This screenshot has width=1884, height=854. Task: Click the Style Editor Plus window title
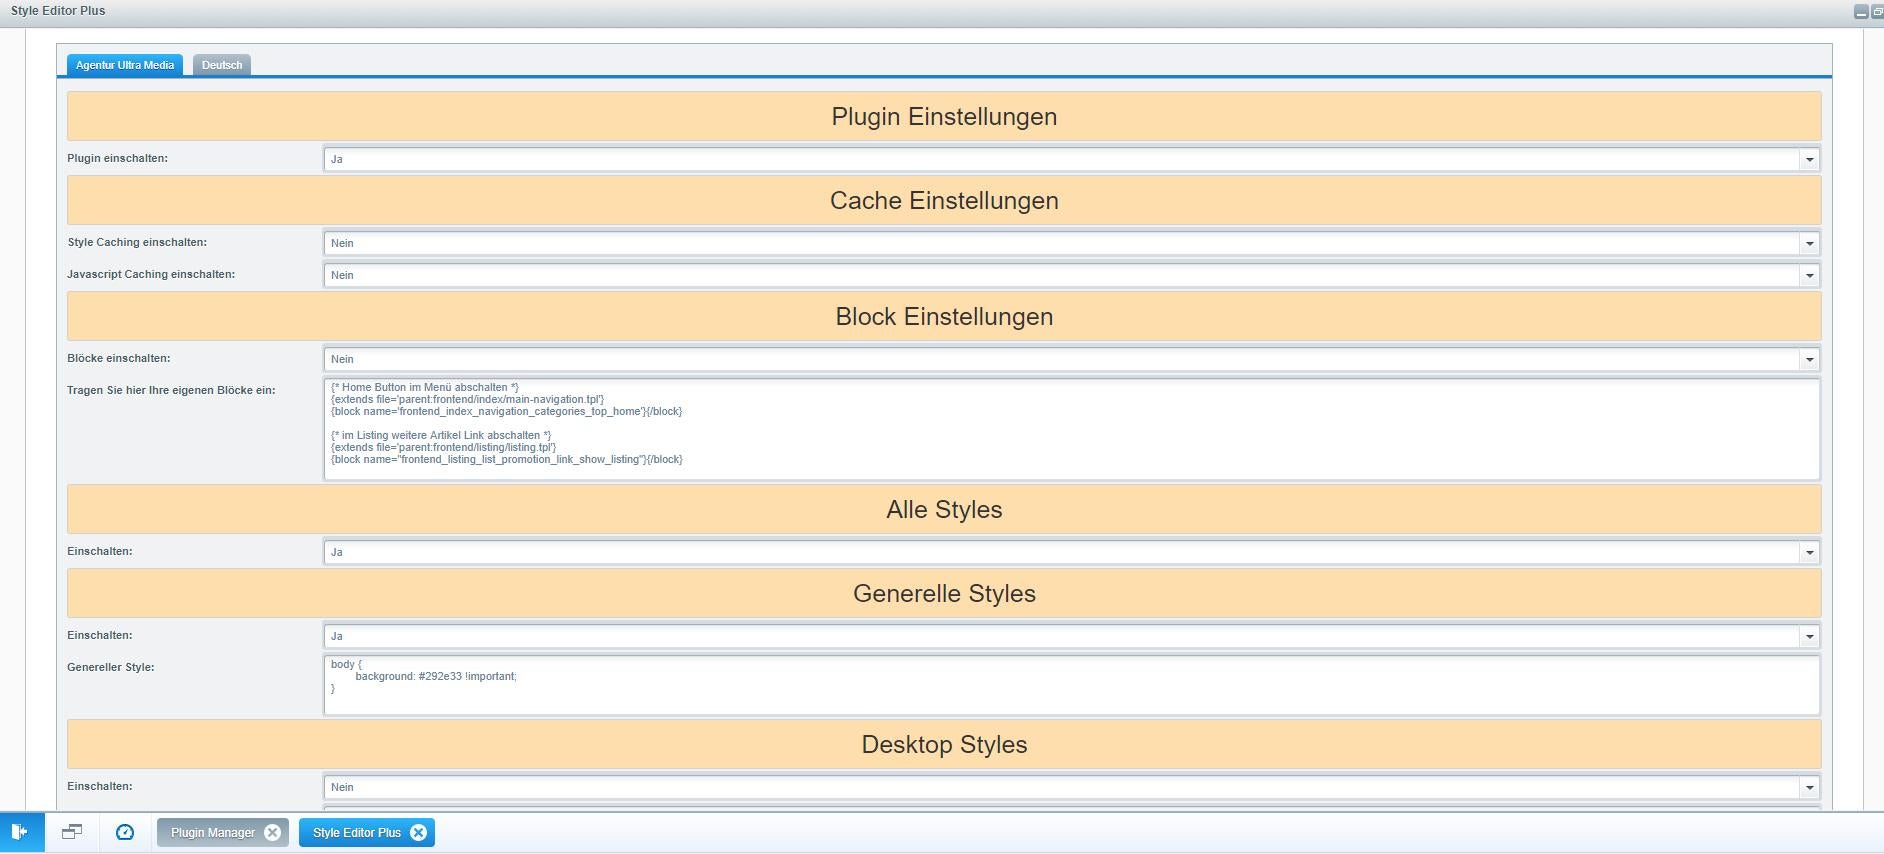click(58, 11)
